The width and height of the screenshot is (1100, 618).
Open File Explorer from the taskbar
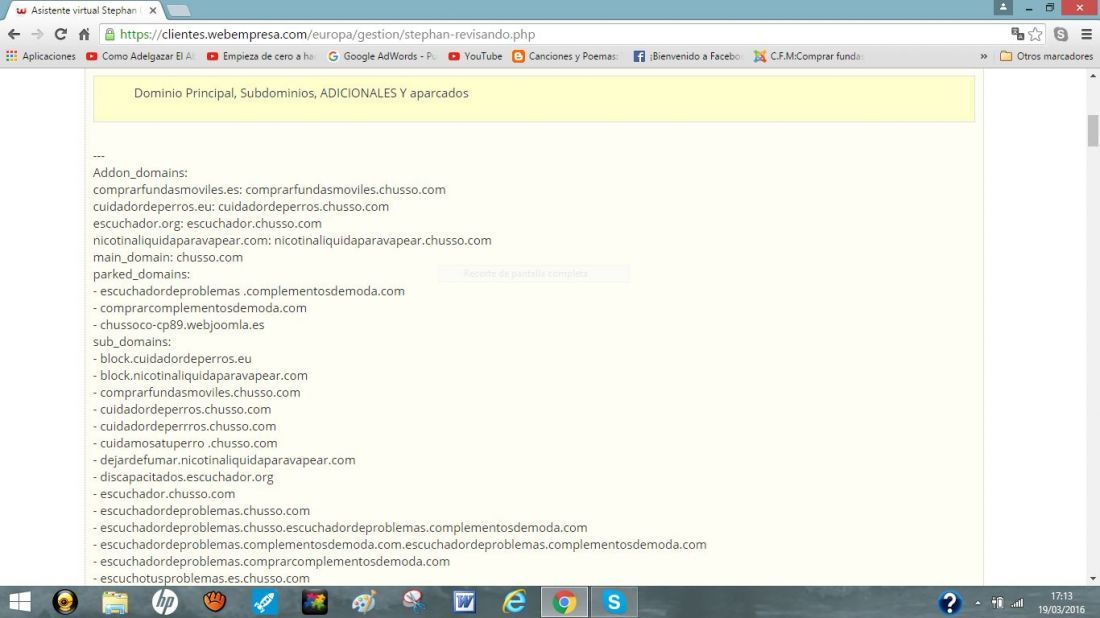point(115,602)
